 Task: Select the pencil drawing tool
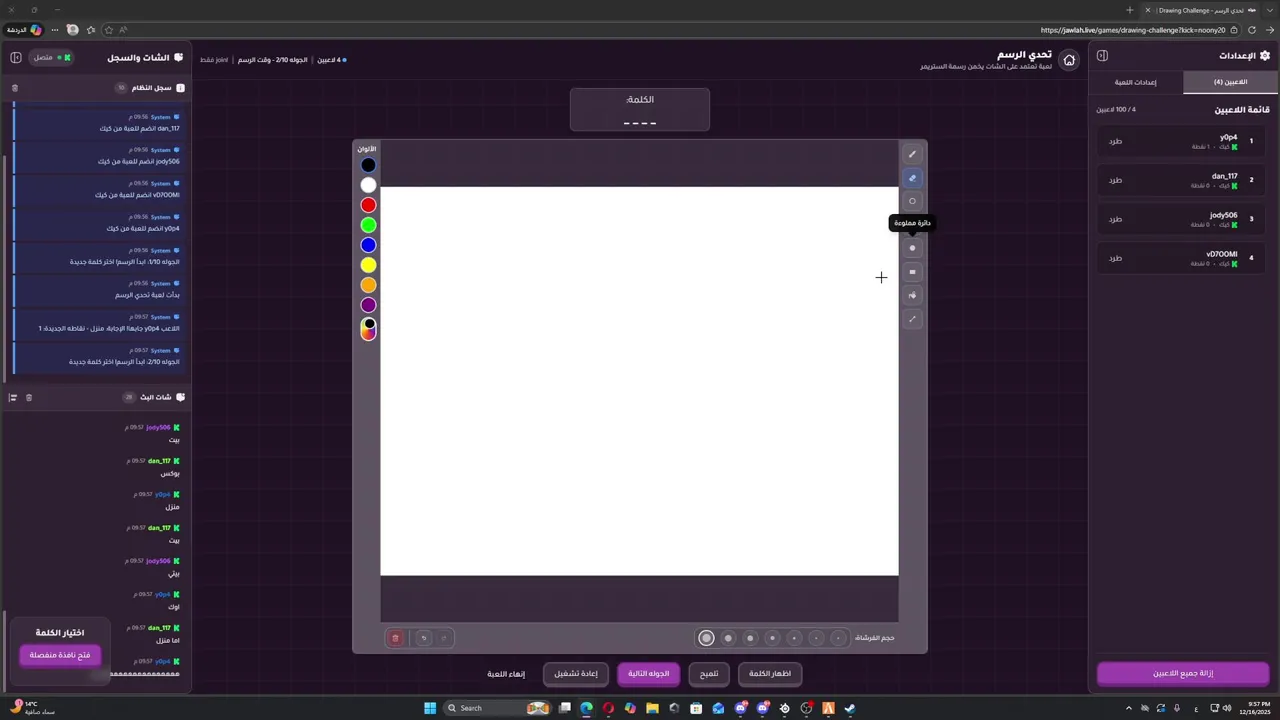pos(912,154)
